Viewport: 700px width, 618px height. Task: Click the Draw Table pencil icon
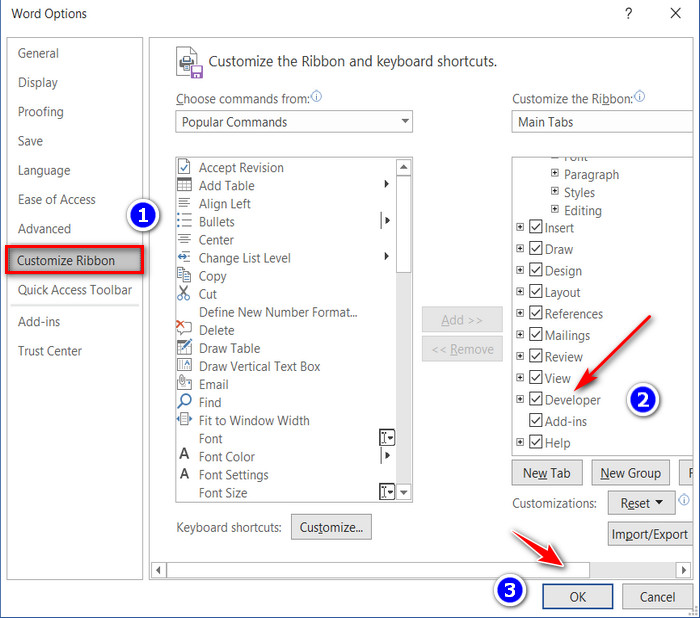[x=184, y=347]
